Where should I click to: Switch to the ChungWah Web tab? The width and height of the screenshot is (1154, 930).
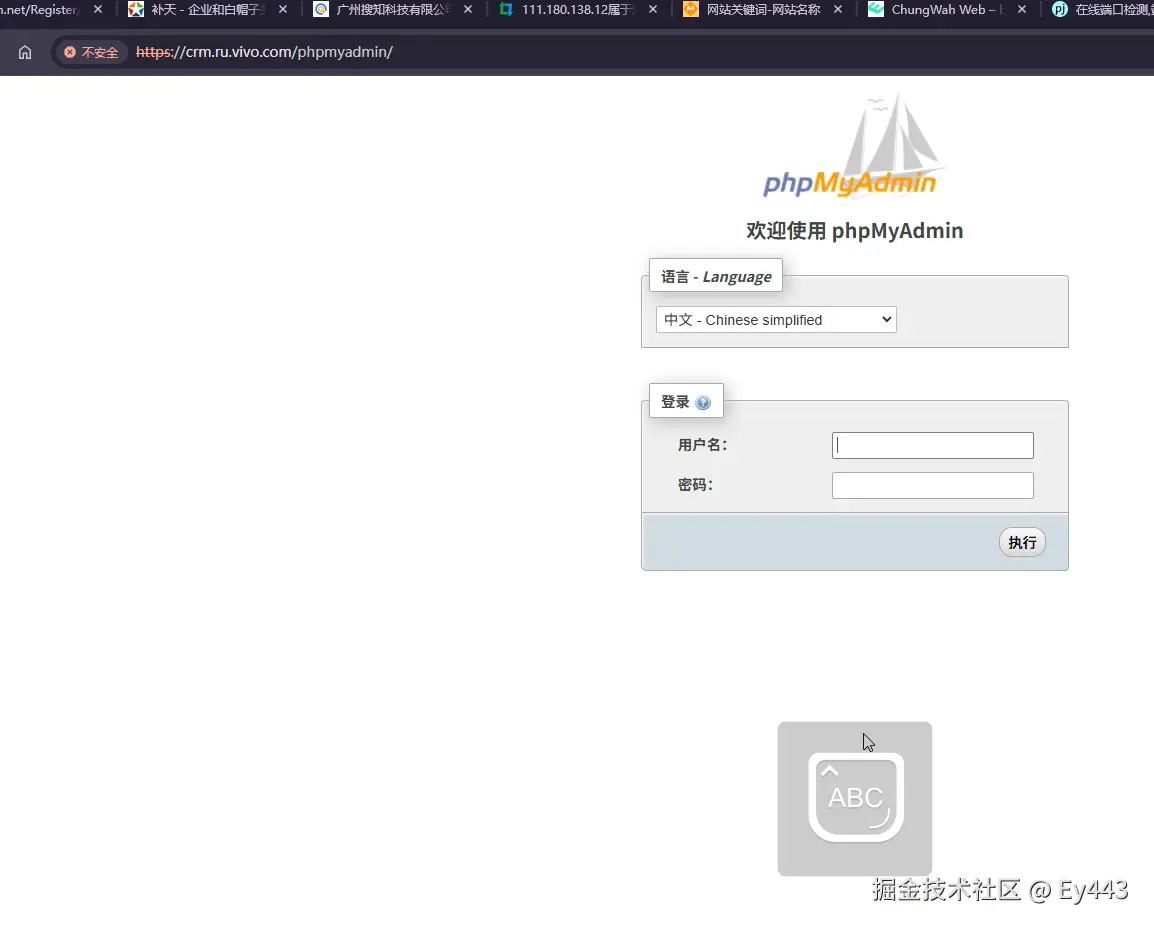tap(947, 10)
